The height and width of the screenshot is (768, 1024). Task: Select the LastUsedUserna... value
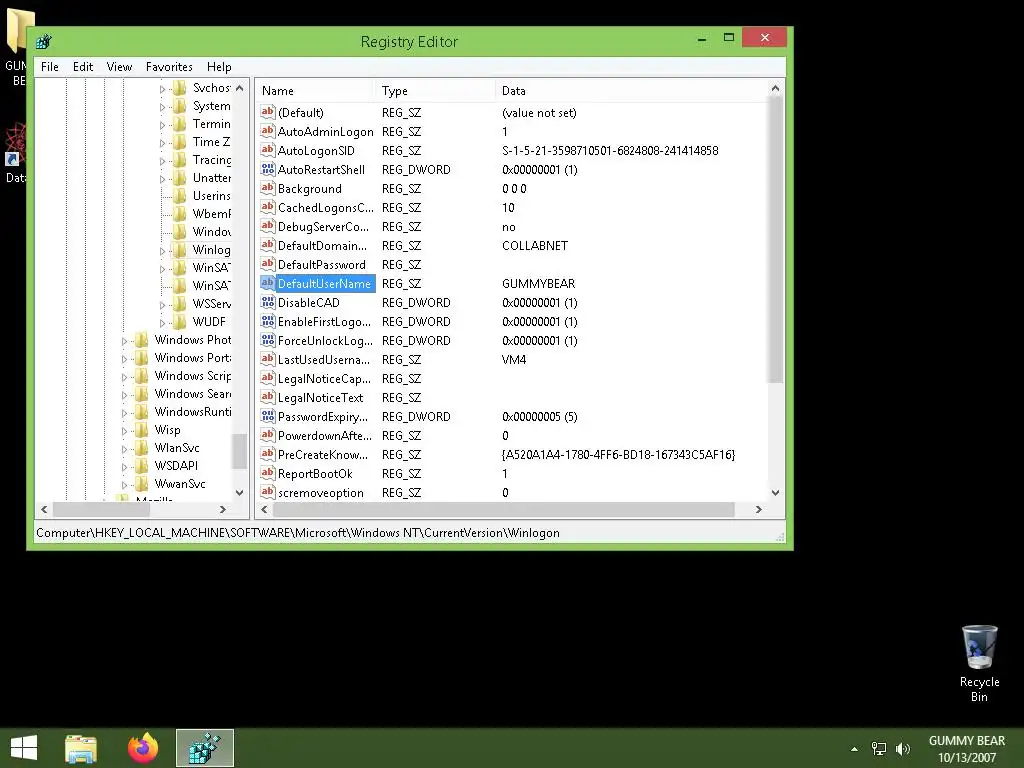[x=324, y=359]
